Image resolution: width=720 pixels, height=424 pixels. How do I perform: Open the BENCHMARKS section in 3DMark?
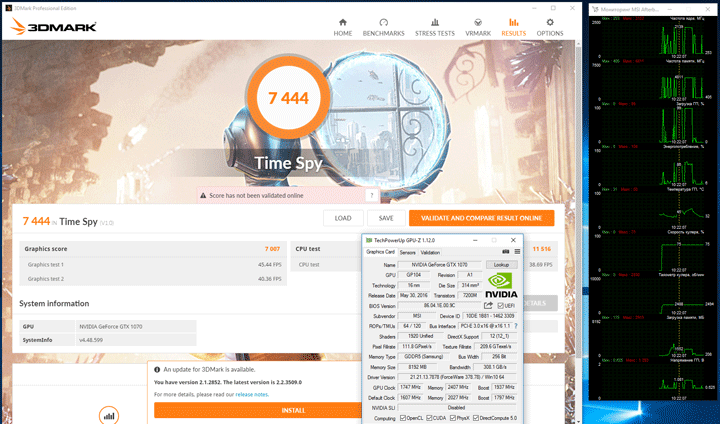(383, 28)
